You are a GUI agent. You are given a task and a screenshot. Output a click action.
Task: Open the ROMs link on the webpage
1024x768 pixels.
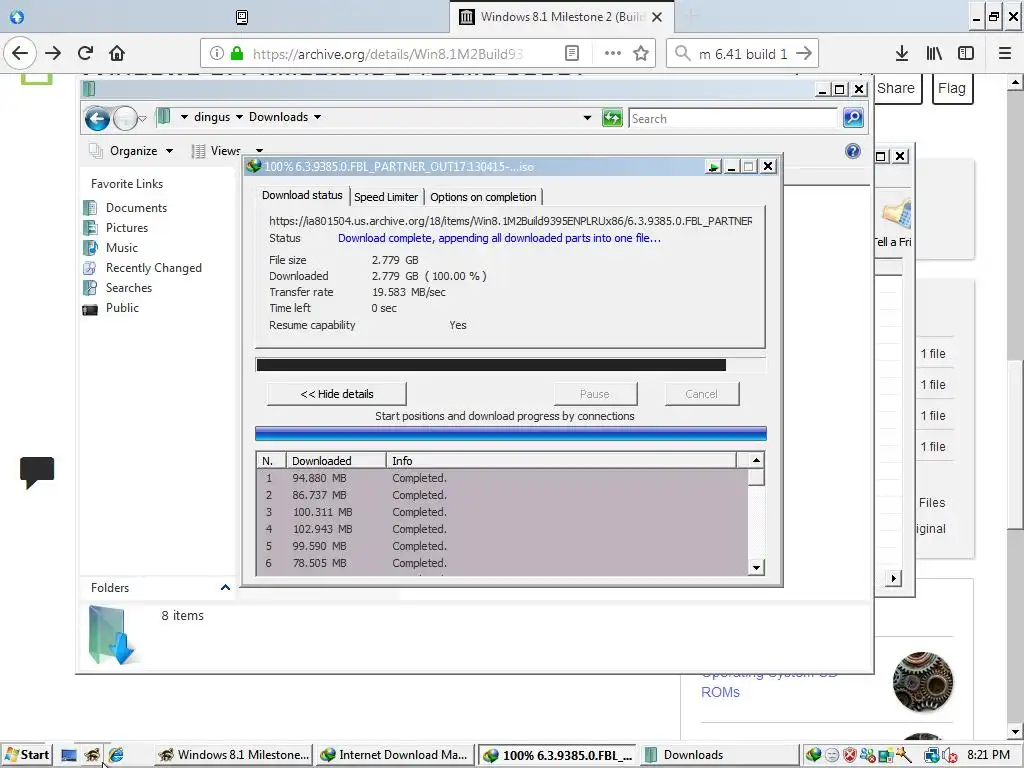click(720, 692)
